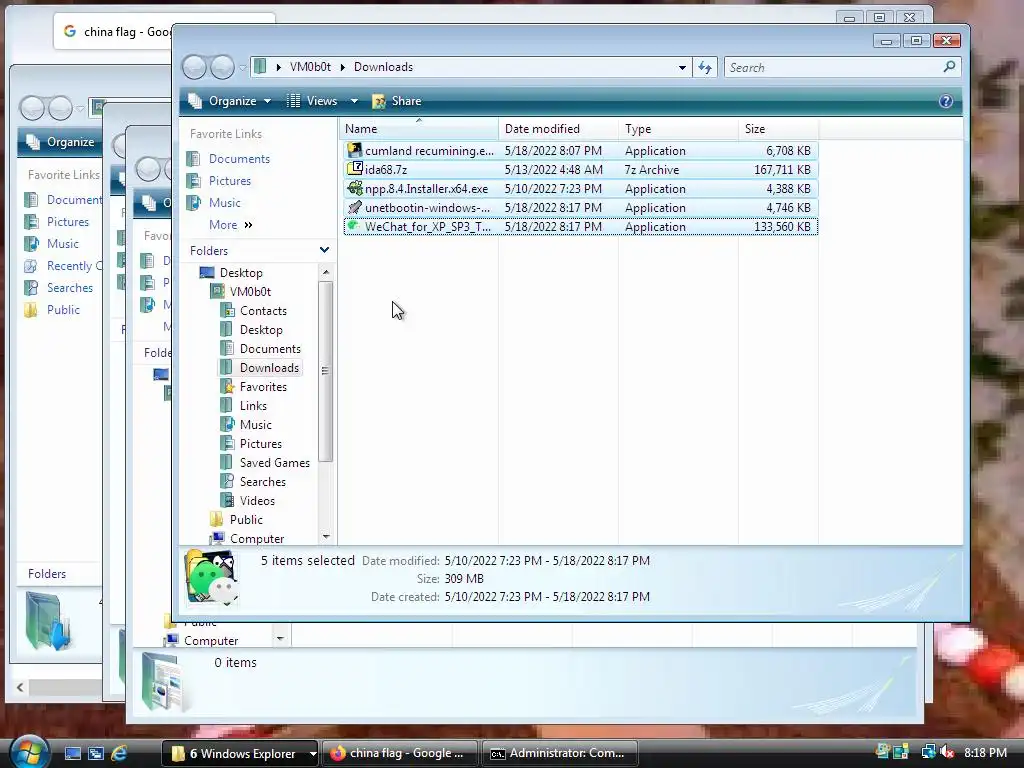This screenshot has width=1024, height=768.
Task: Click the Help question mark icon
Action: (x=946, y=101)
